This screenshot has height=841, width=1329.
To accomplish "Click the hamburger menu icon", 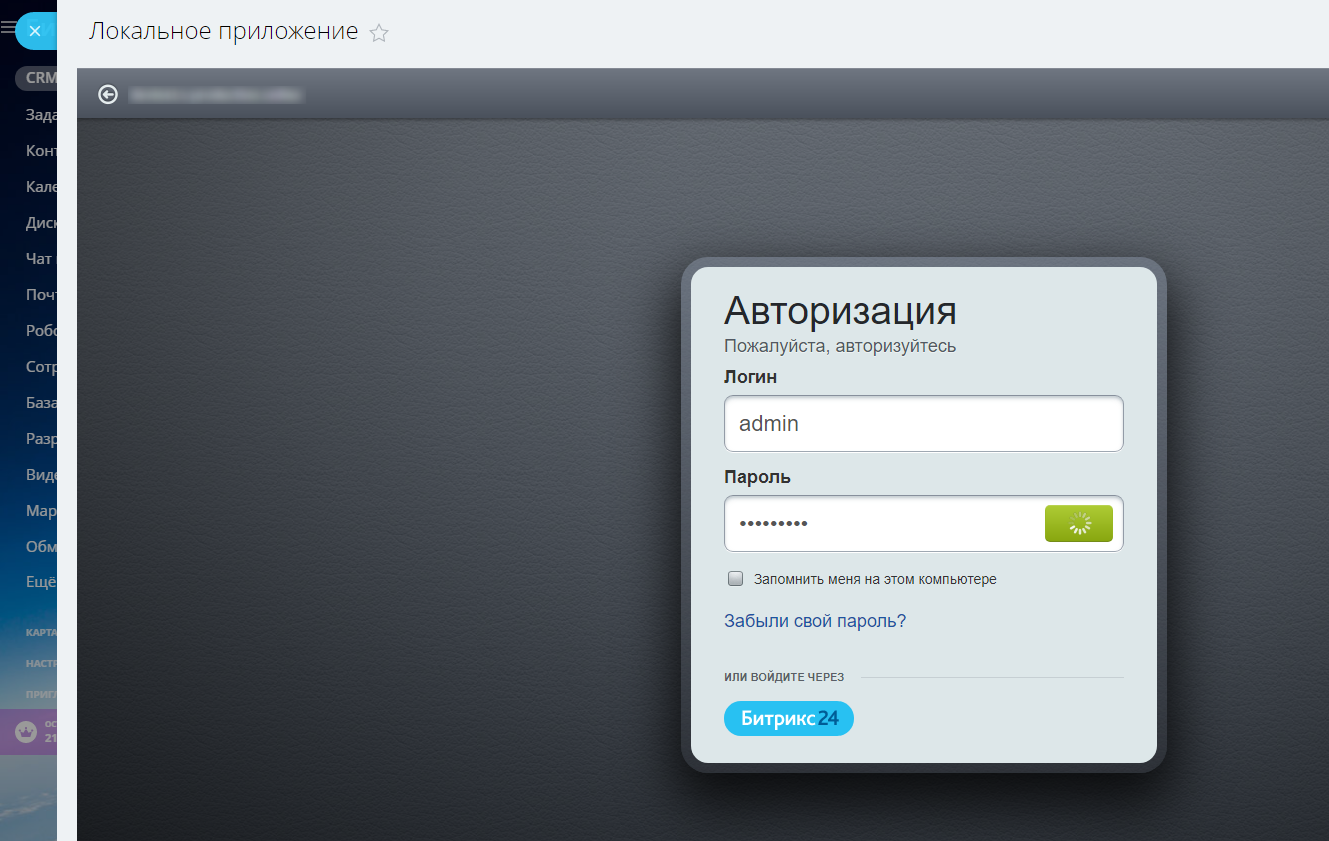I will coord(7,29).
